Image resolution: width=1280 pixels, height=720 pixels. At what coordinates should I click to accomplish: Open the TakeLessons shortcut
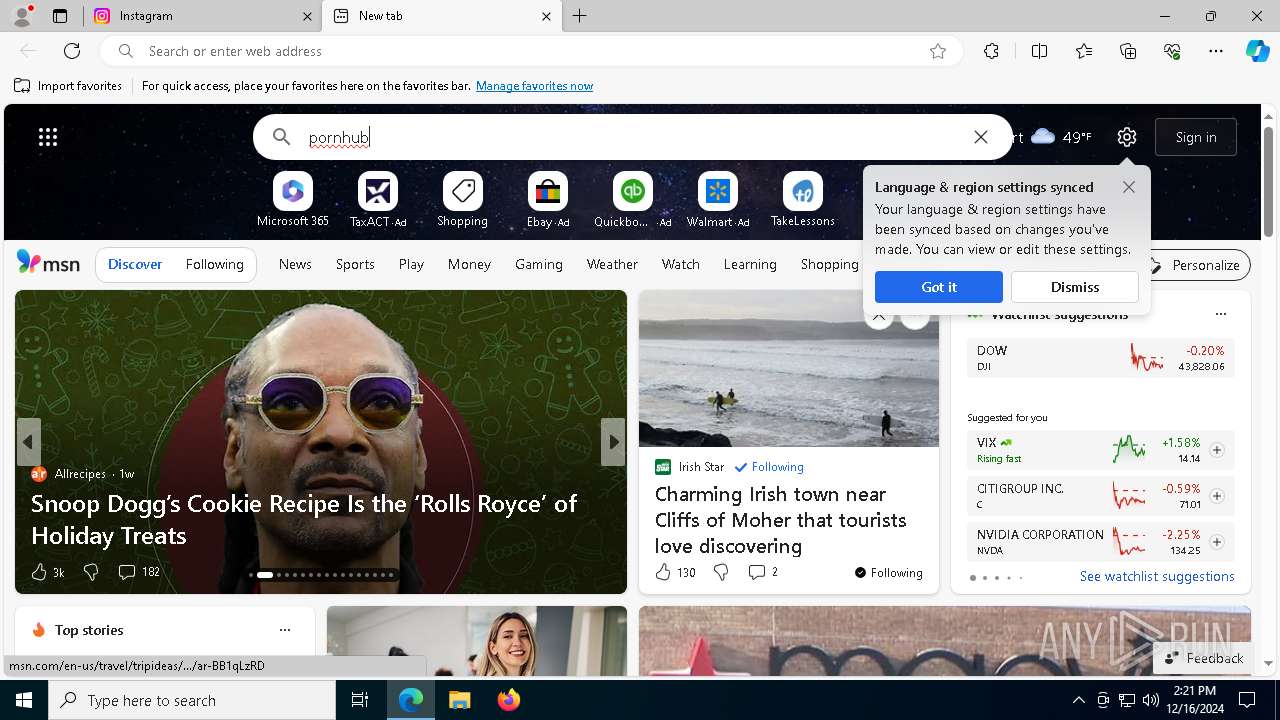[x=802, y=200]
